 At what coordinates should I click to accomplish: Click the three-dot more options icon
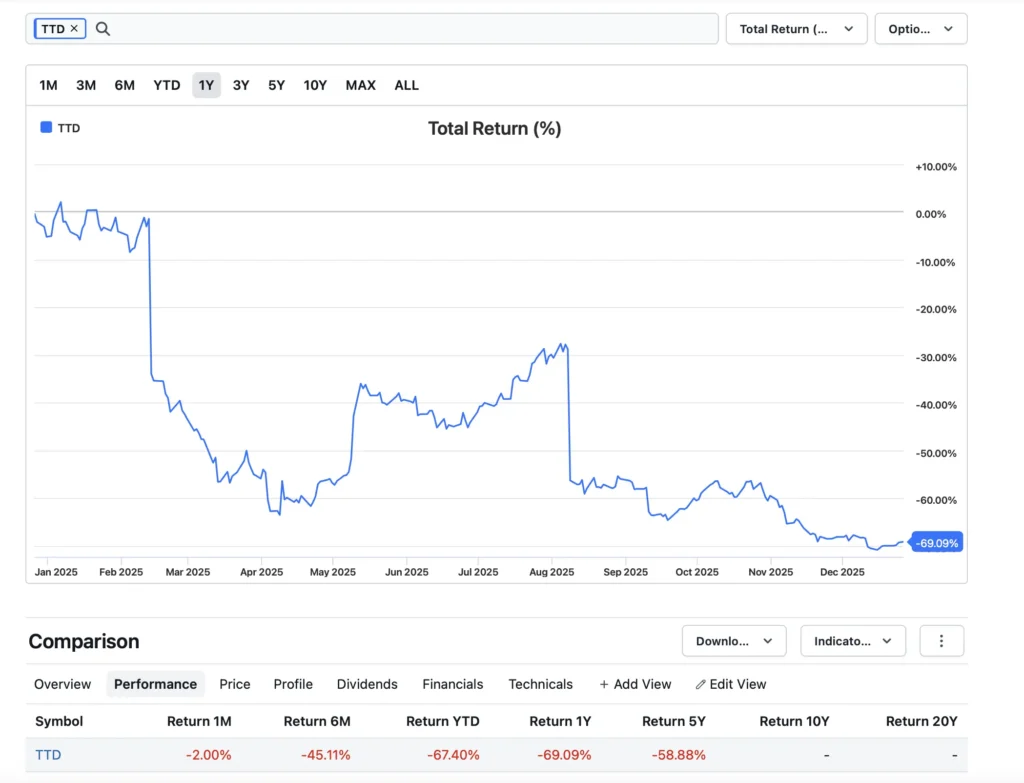(941, 641)
